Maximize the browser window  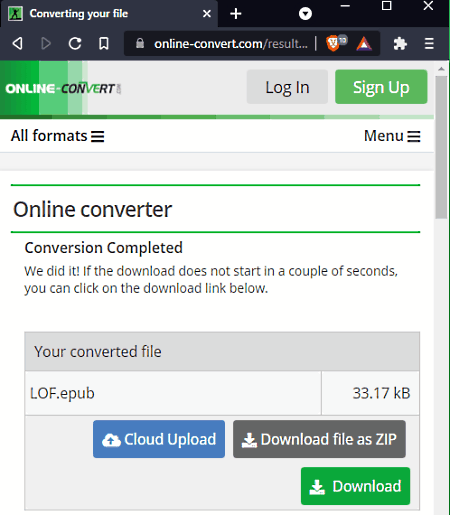pyautogui.click(x=386, y=6)
